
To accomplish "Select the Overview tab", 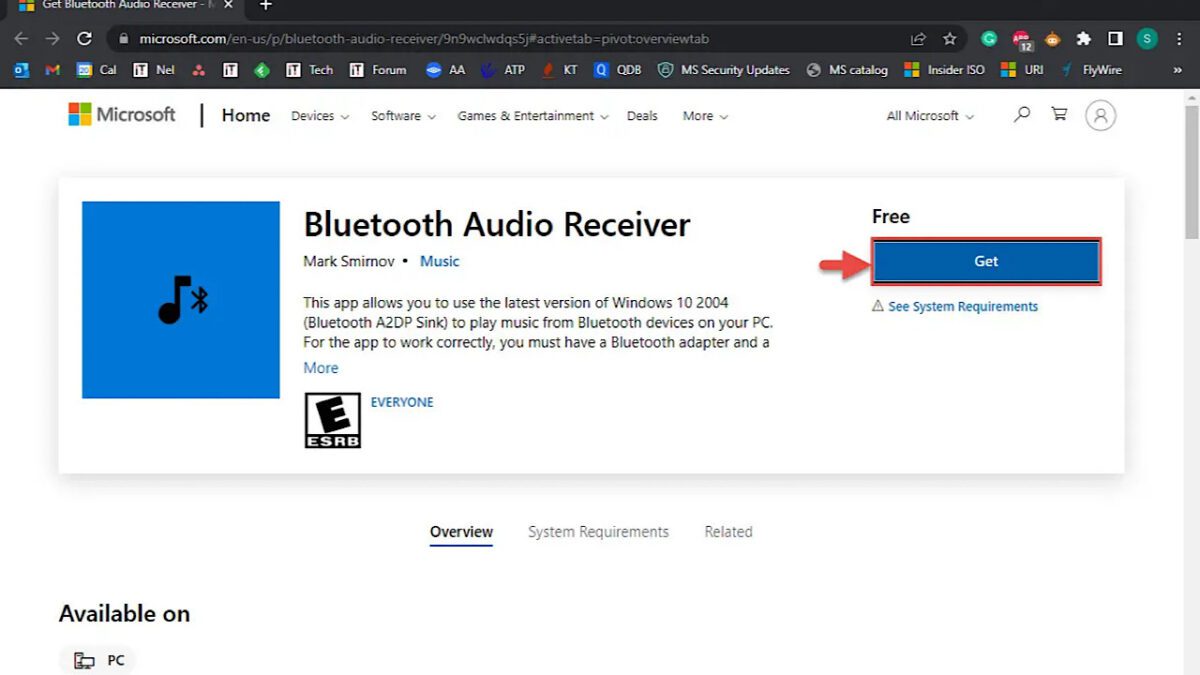I will (x=461, y=532).
